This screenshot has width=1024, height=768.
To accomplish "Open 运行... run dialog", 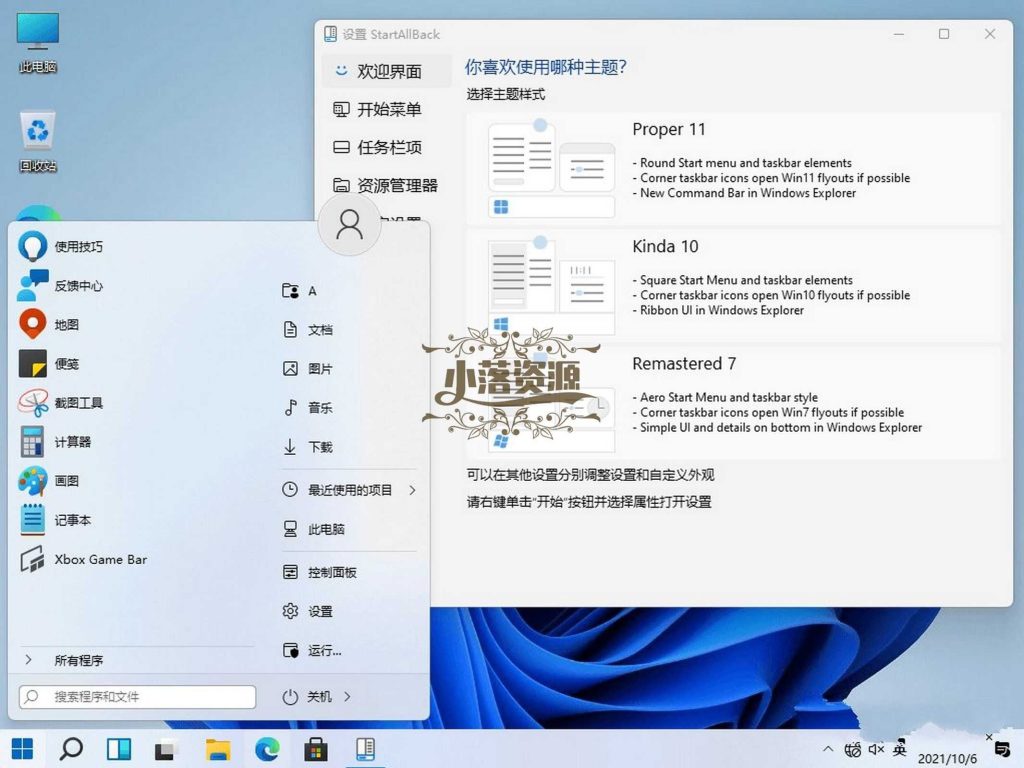I will (x=312, y=650).
